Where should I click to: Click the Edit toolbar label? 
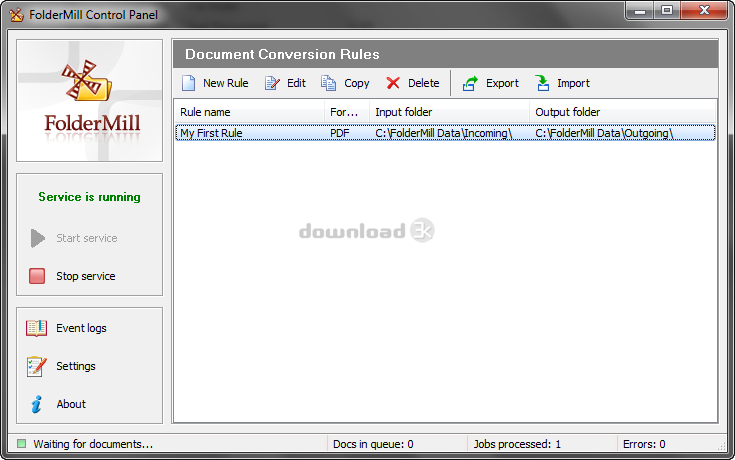[x=296, y=83]
